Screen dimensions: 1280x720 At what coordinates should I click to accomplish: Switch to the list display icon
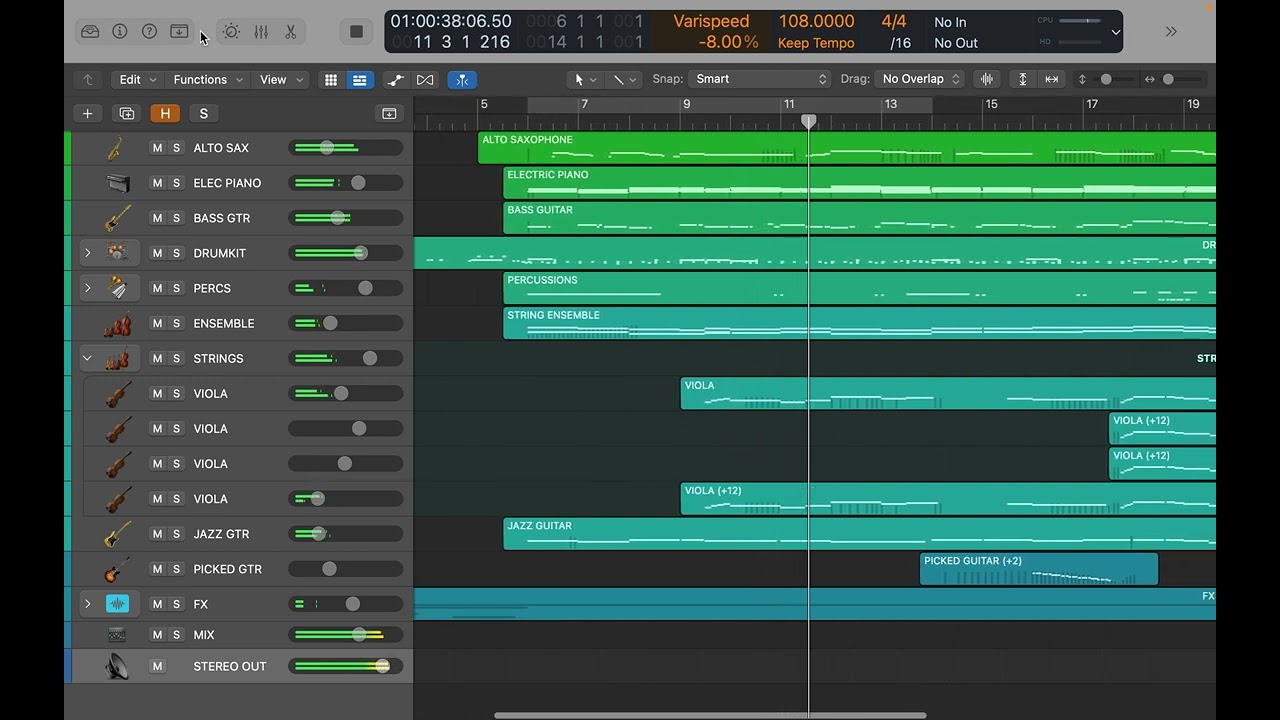[360, 80]
